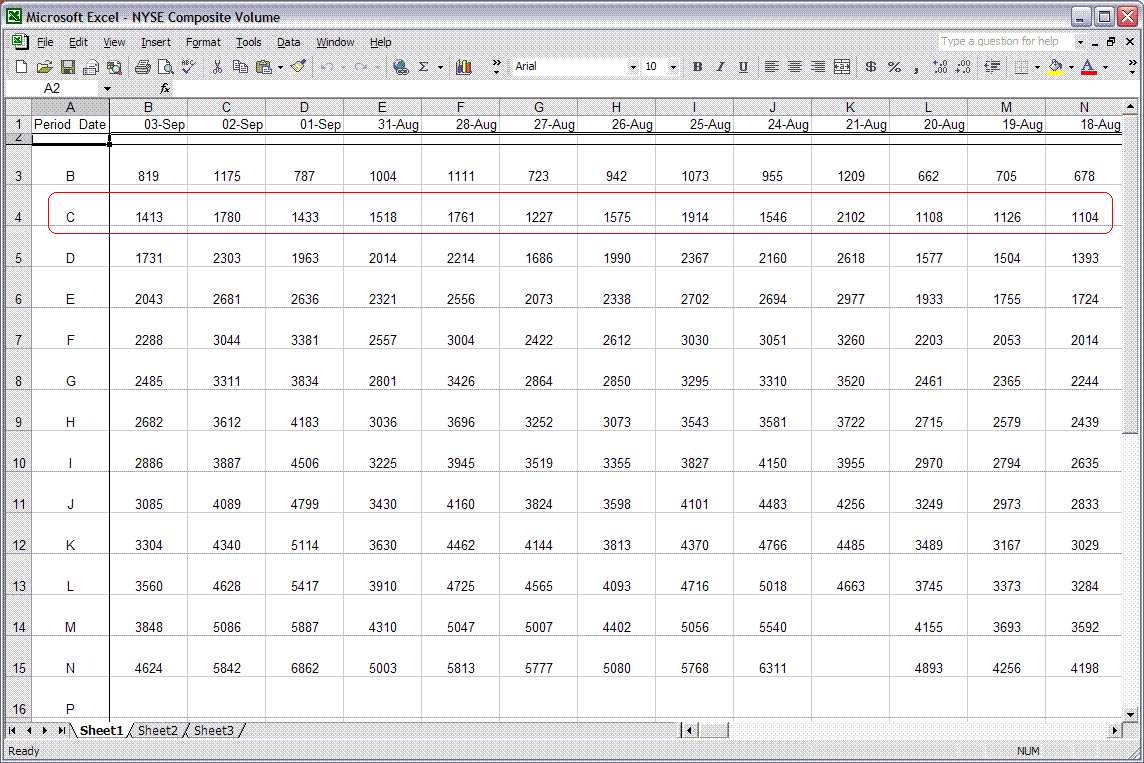Center the cell text
The width and height of the screenshot is (1144, 763).
[795, 67]
